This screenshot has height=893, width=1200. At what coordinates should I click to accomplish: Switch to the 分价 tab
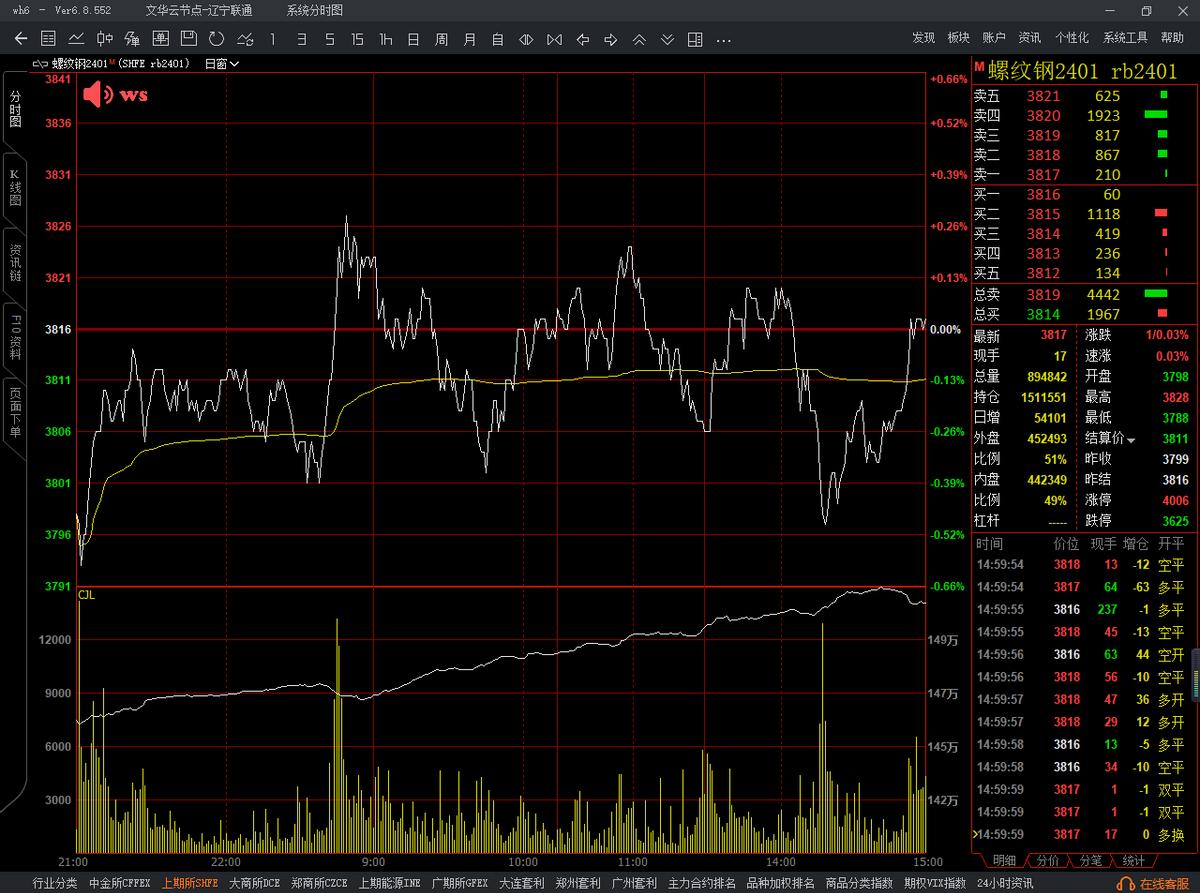point(1047,860)
